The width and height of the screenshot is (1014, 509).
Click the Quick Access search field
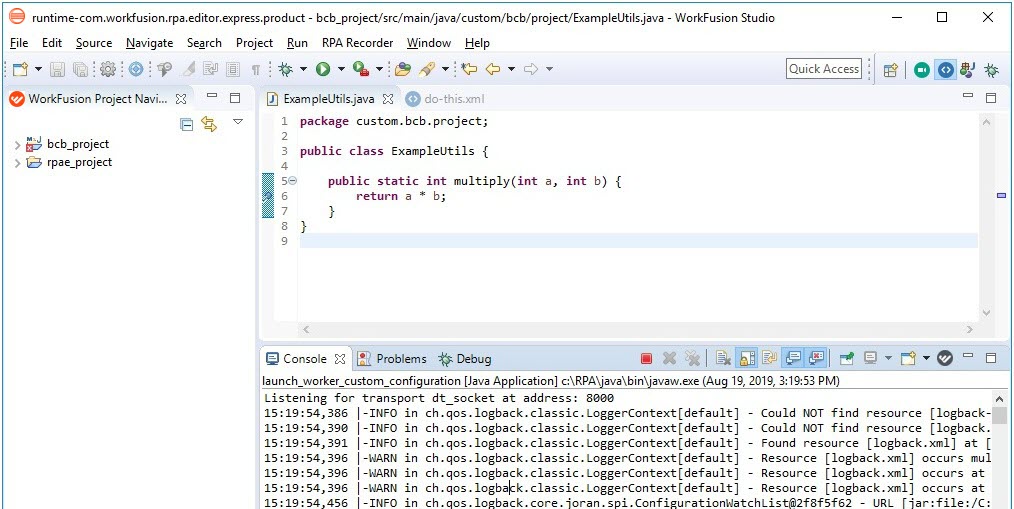pos(824,69)
